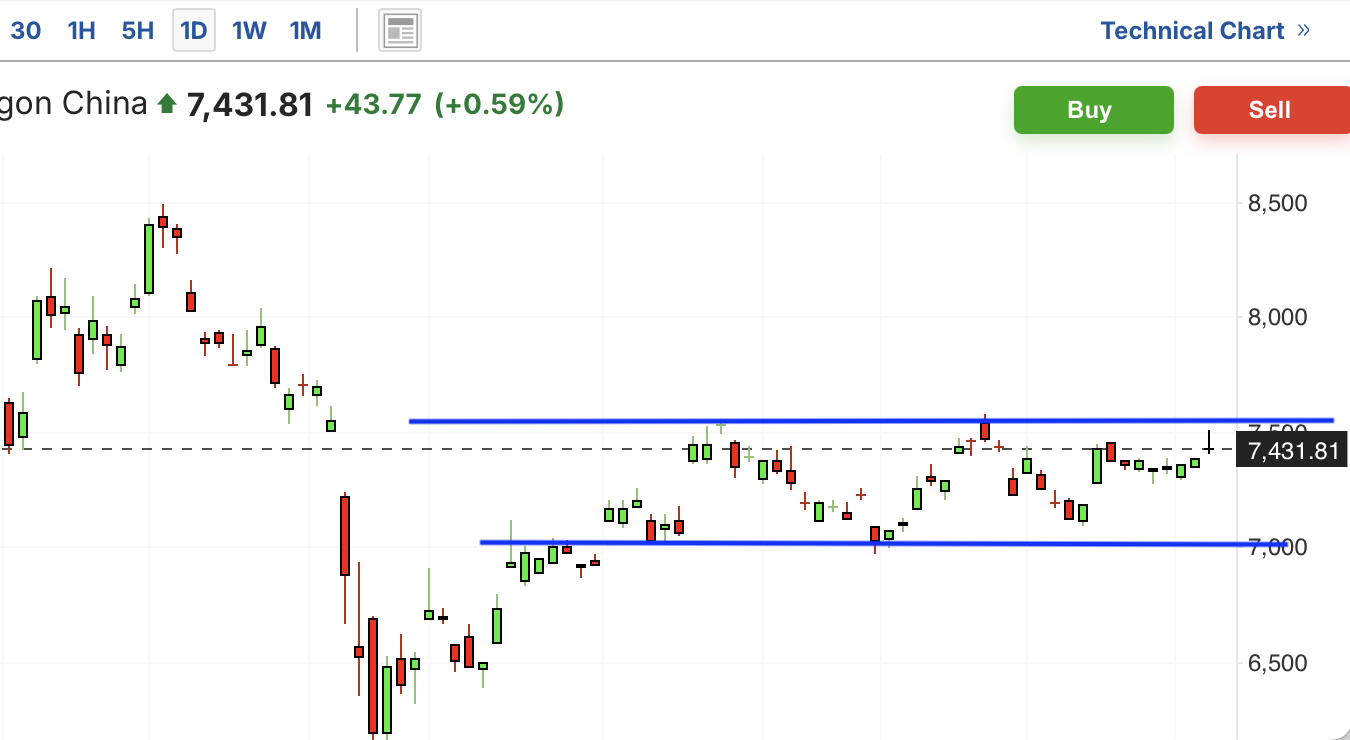1350x740 pixels.
Task: Click the large red gap-down candle
Action: (345, 535)
